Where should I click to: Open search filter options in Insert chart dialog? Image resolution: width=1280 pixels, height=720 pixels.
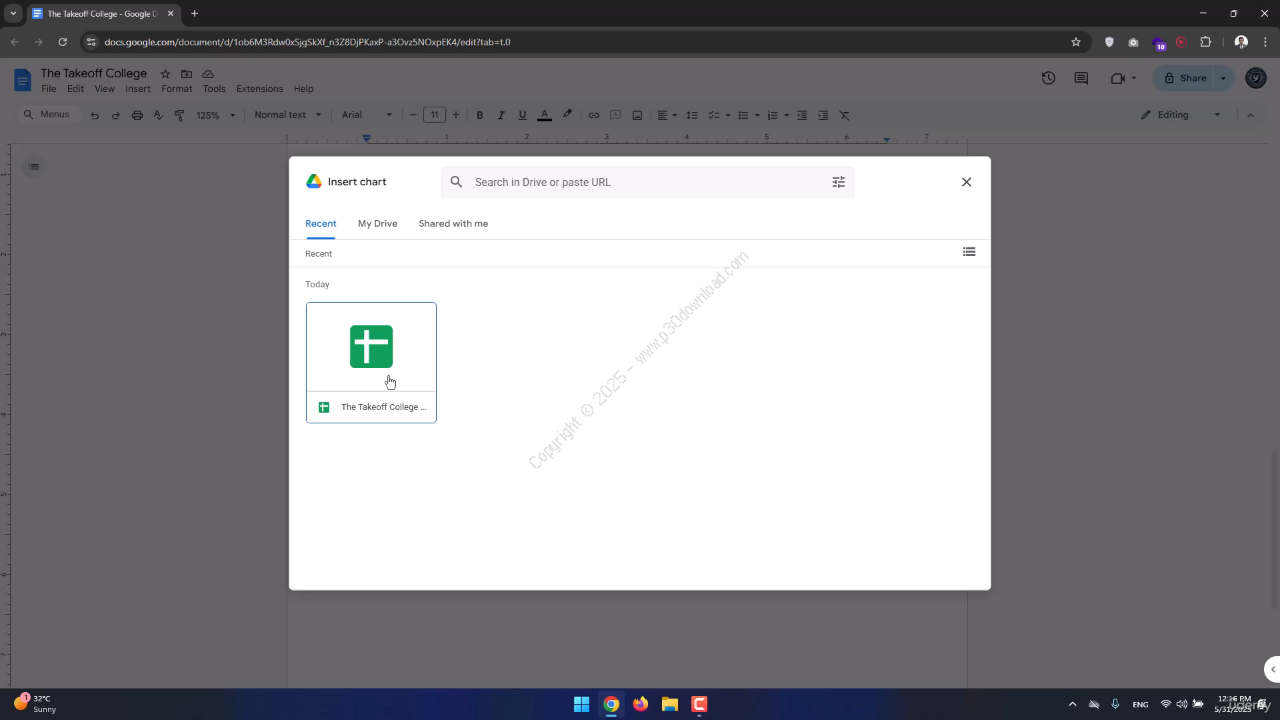pyautogui.click(x=838, y=182)
